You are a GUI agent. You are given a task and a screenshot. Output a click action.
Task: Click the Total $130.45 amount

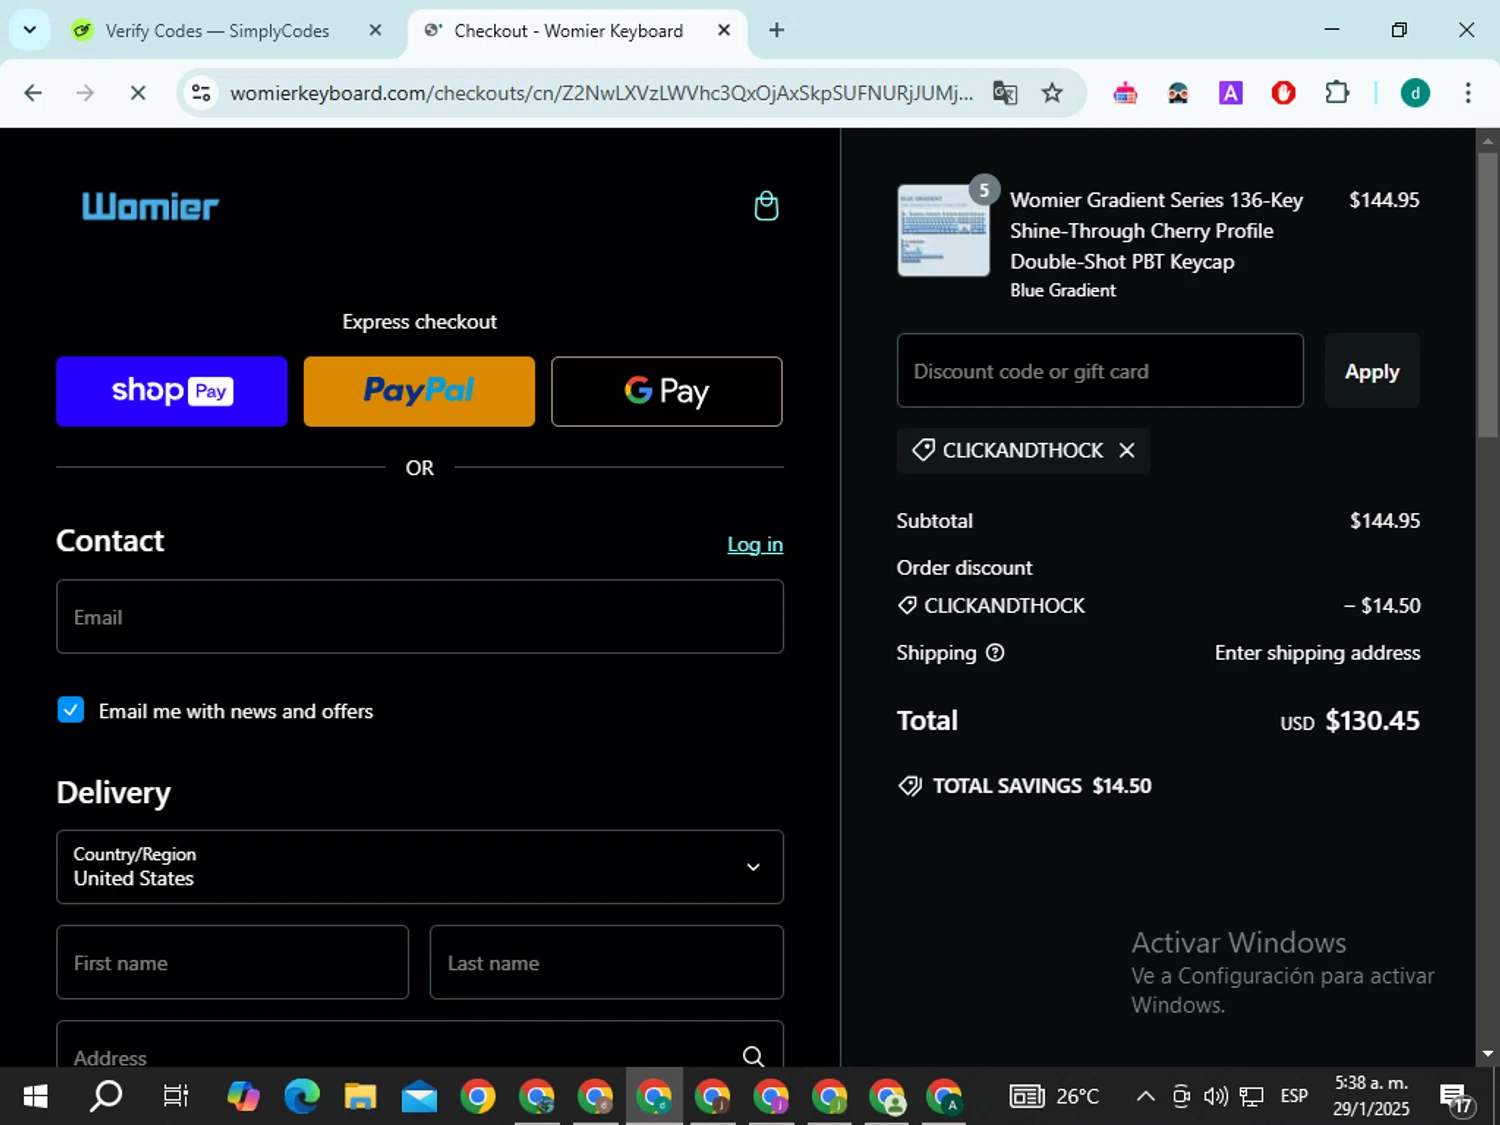(1372, 721)
